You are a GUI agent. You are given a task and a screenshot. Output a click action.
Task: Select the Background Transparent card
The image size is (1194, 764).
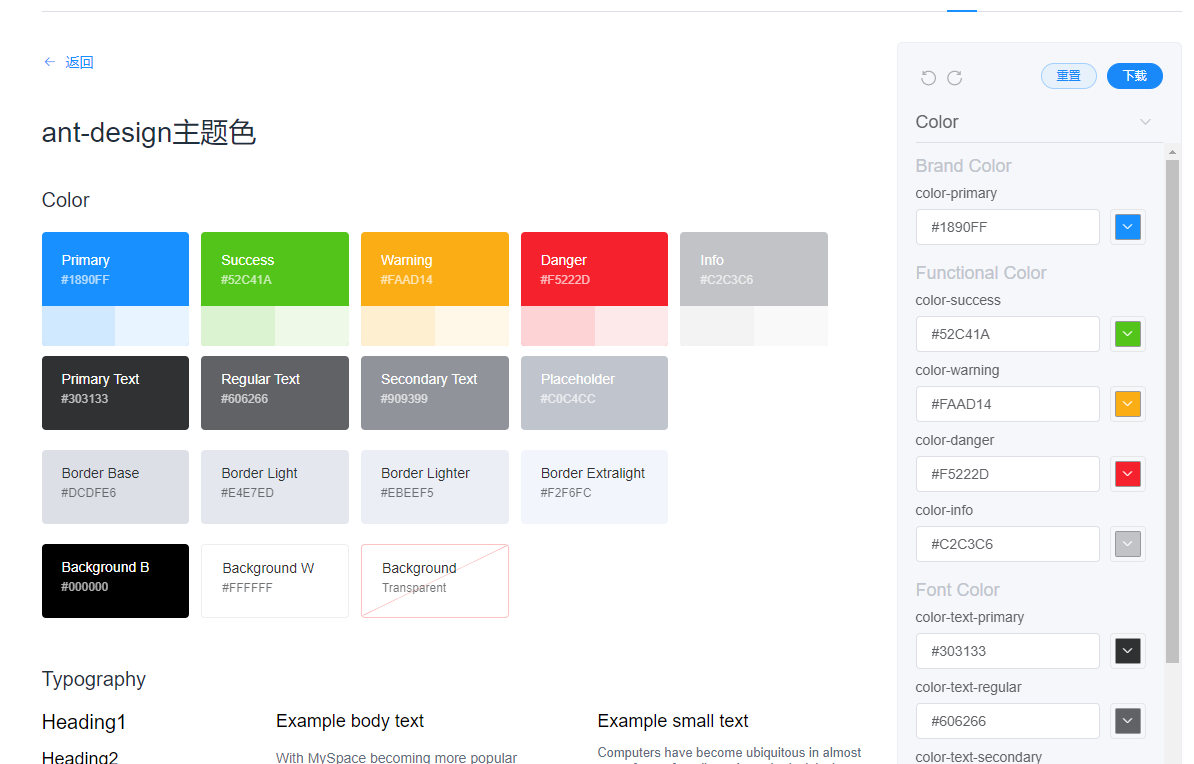pyautogui.click(x=435, y=580)
